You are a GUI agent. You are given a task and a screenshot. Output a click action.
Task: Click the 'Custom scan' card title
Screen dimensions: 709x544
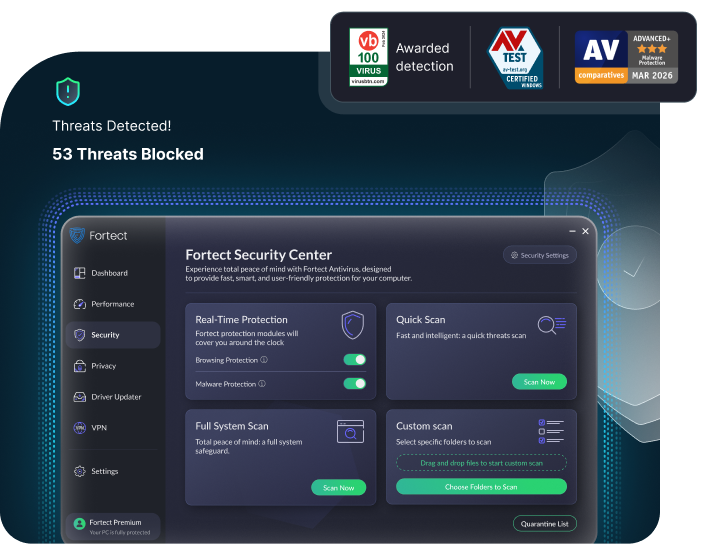424,426
